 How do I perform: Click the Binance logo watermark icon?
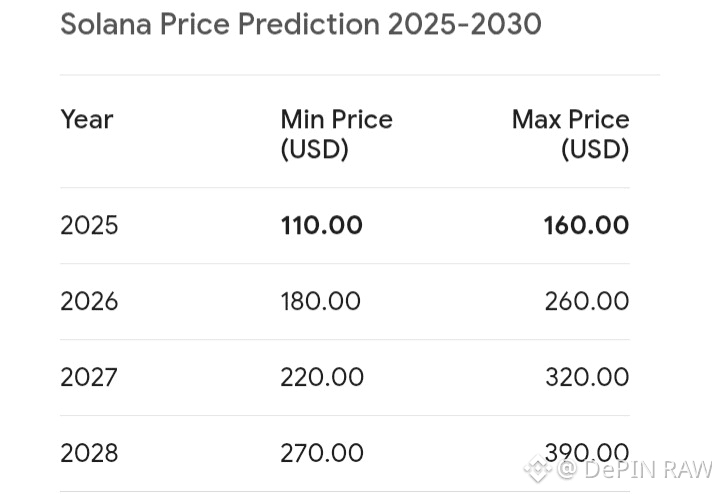point(538,468)
